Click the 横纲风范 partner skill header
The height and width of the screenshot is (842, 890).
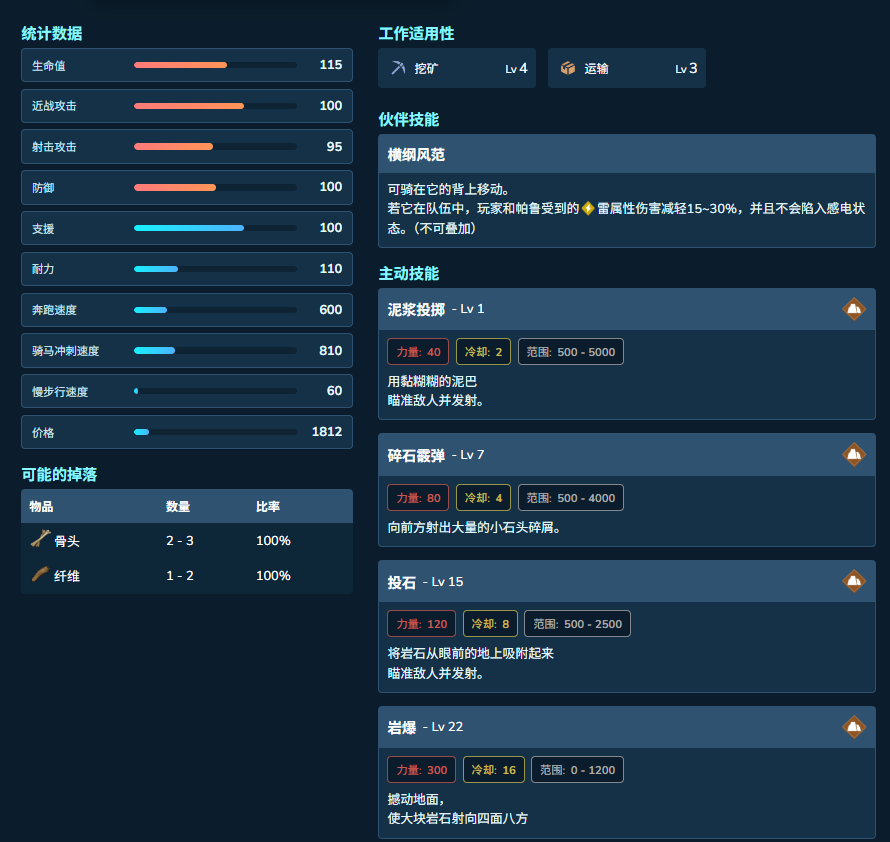tap(627, 154)
